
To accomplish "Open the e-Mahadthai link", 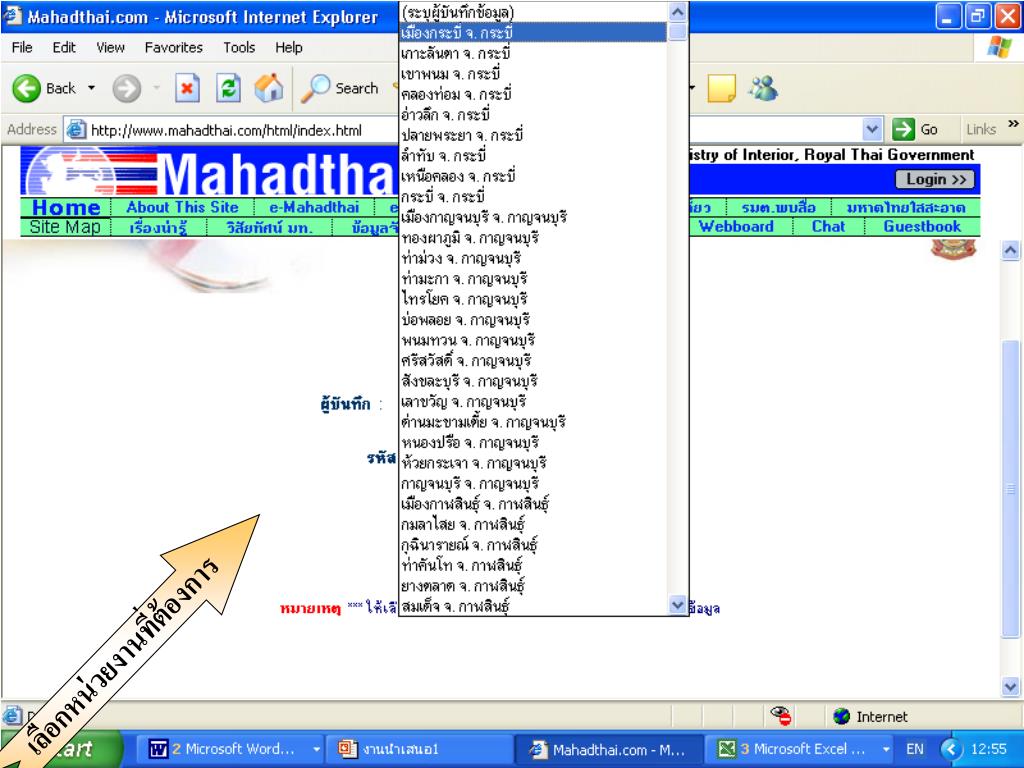I will [x=314, y=207].
